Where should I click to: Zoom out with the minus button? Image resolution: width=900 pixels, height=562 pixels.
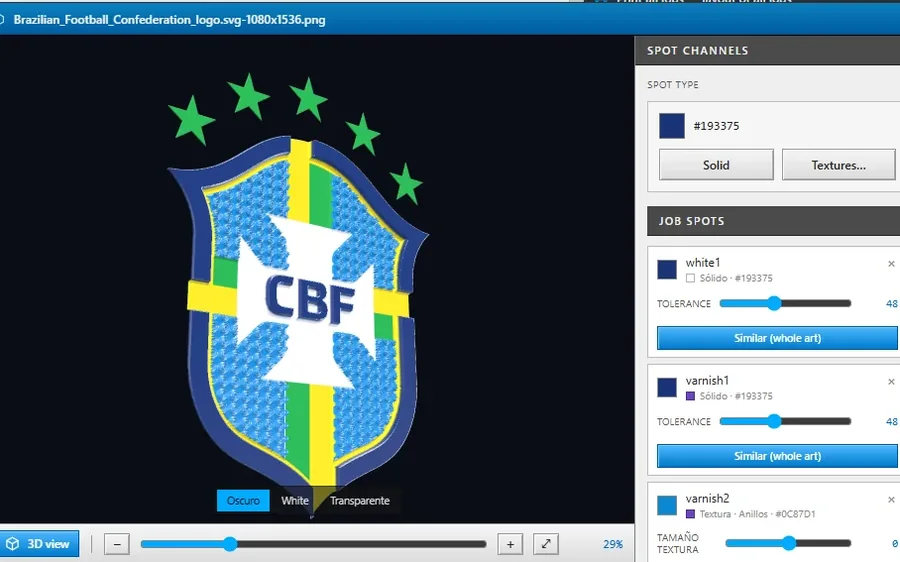(117, 544)
